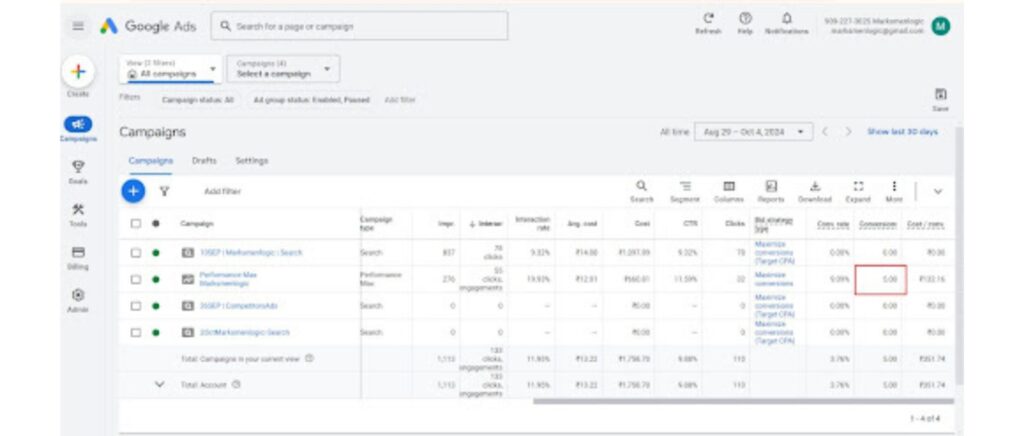This screenshot has width=1024, height=436.
Task: Open the Notifications bell
Action: [x=786, y=18]
